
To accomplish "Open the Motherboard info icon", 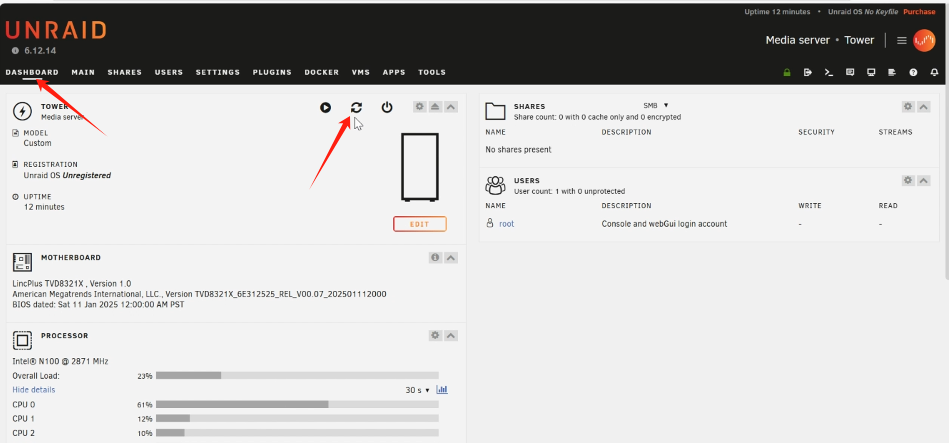I will click(435, 257).
